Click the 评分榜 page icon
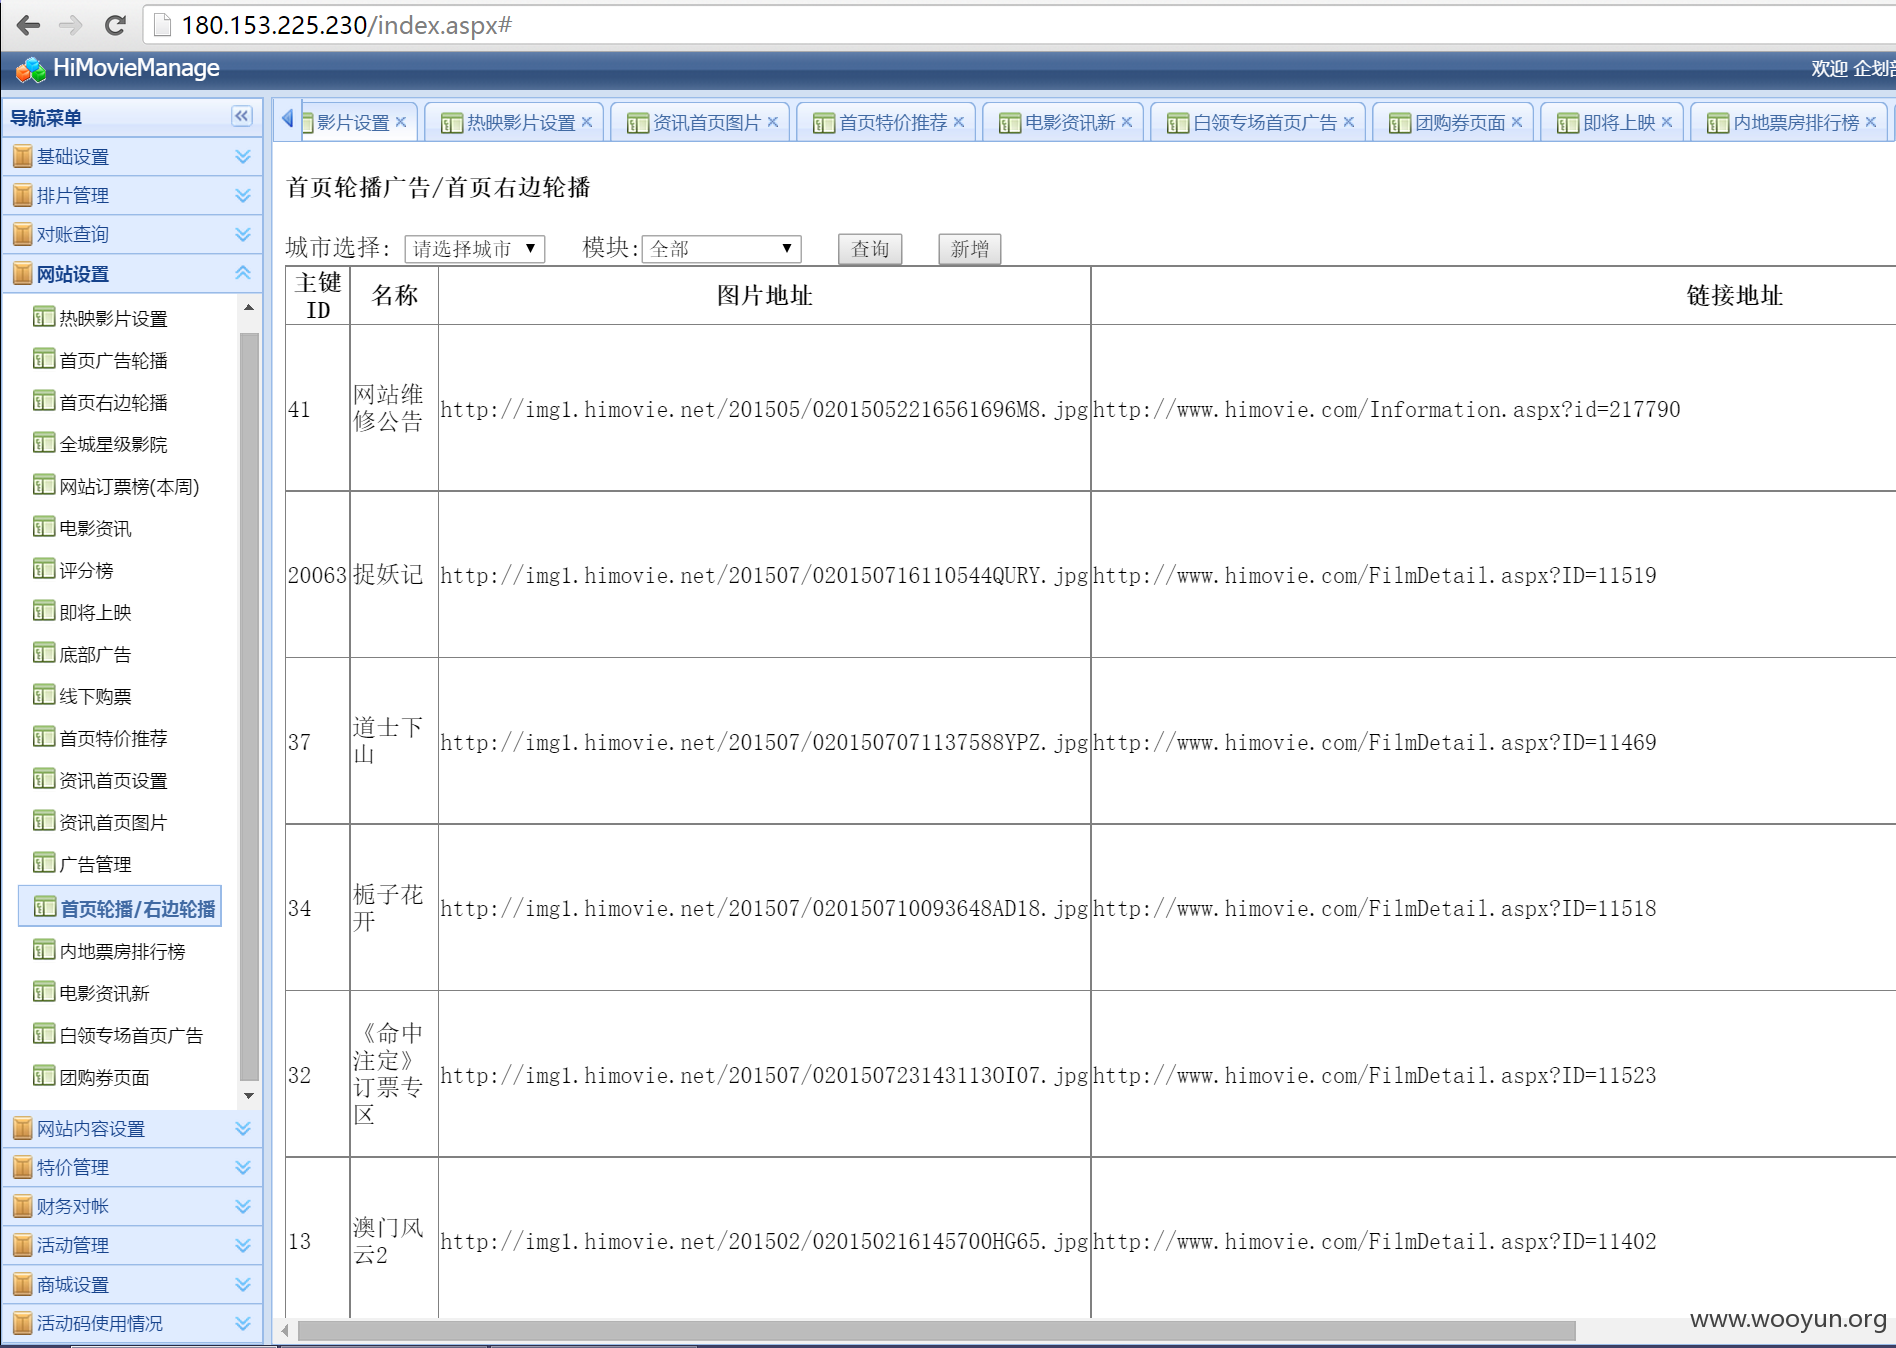Screen dimensions: 1896x1348 [x=43, y=570]
